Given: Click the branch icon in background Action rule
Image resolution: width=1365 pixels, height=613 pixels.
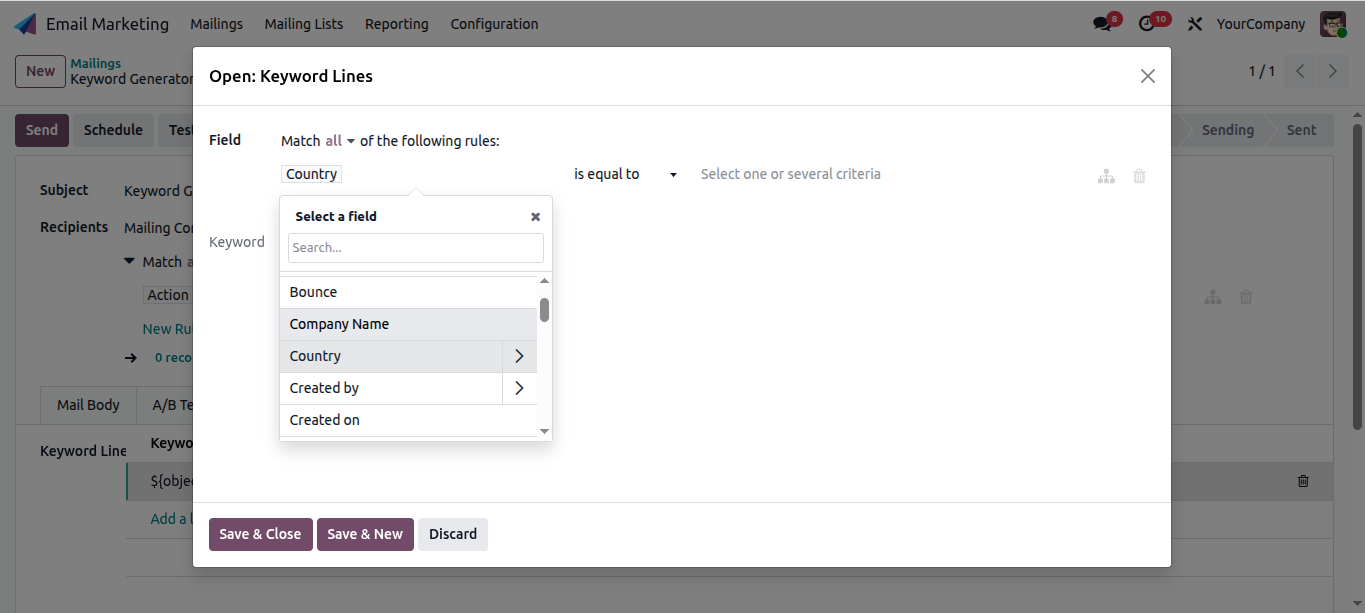Looking at the screenshot, I should (x=1213, y=297).
